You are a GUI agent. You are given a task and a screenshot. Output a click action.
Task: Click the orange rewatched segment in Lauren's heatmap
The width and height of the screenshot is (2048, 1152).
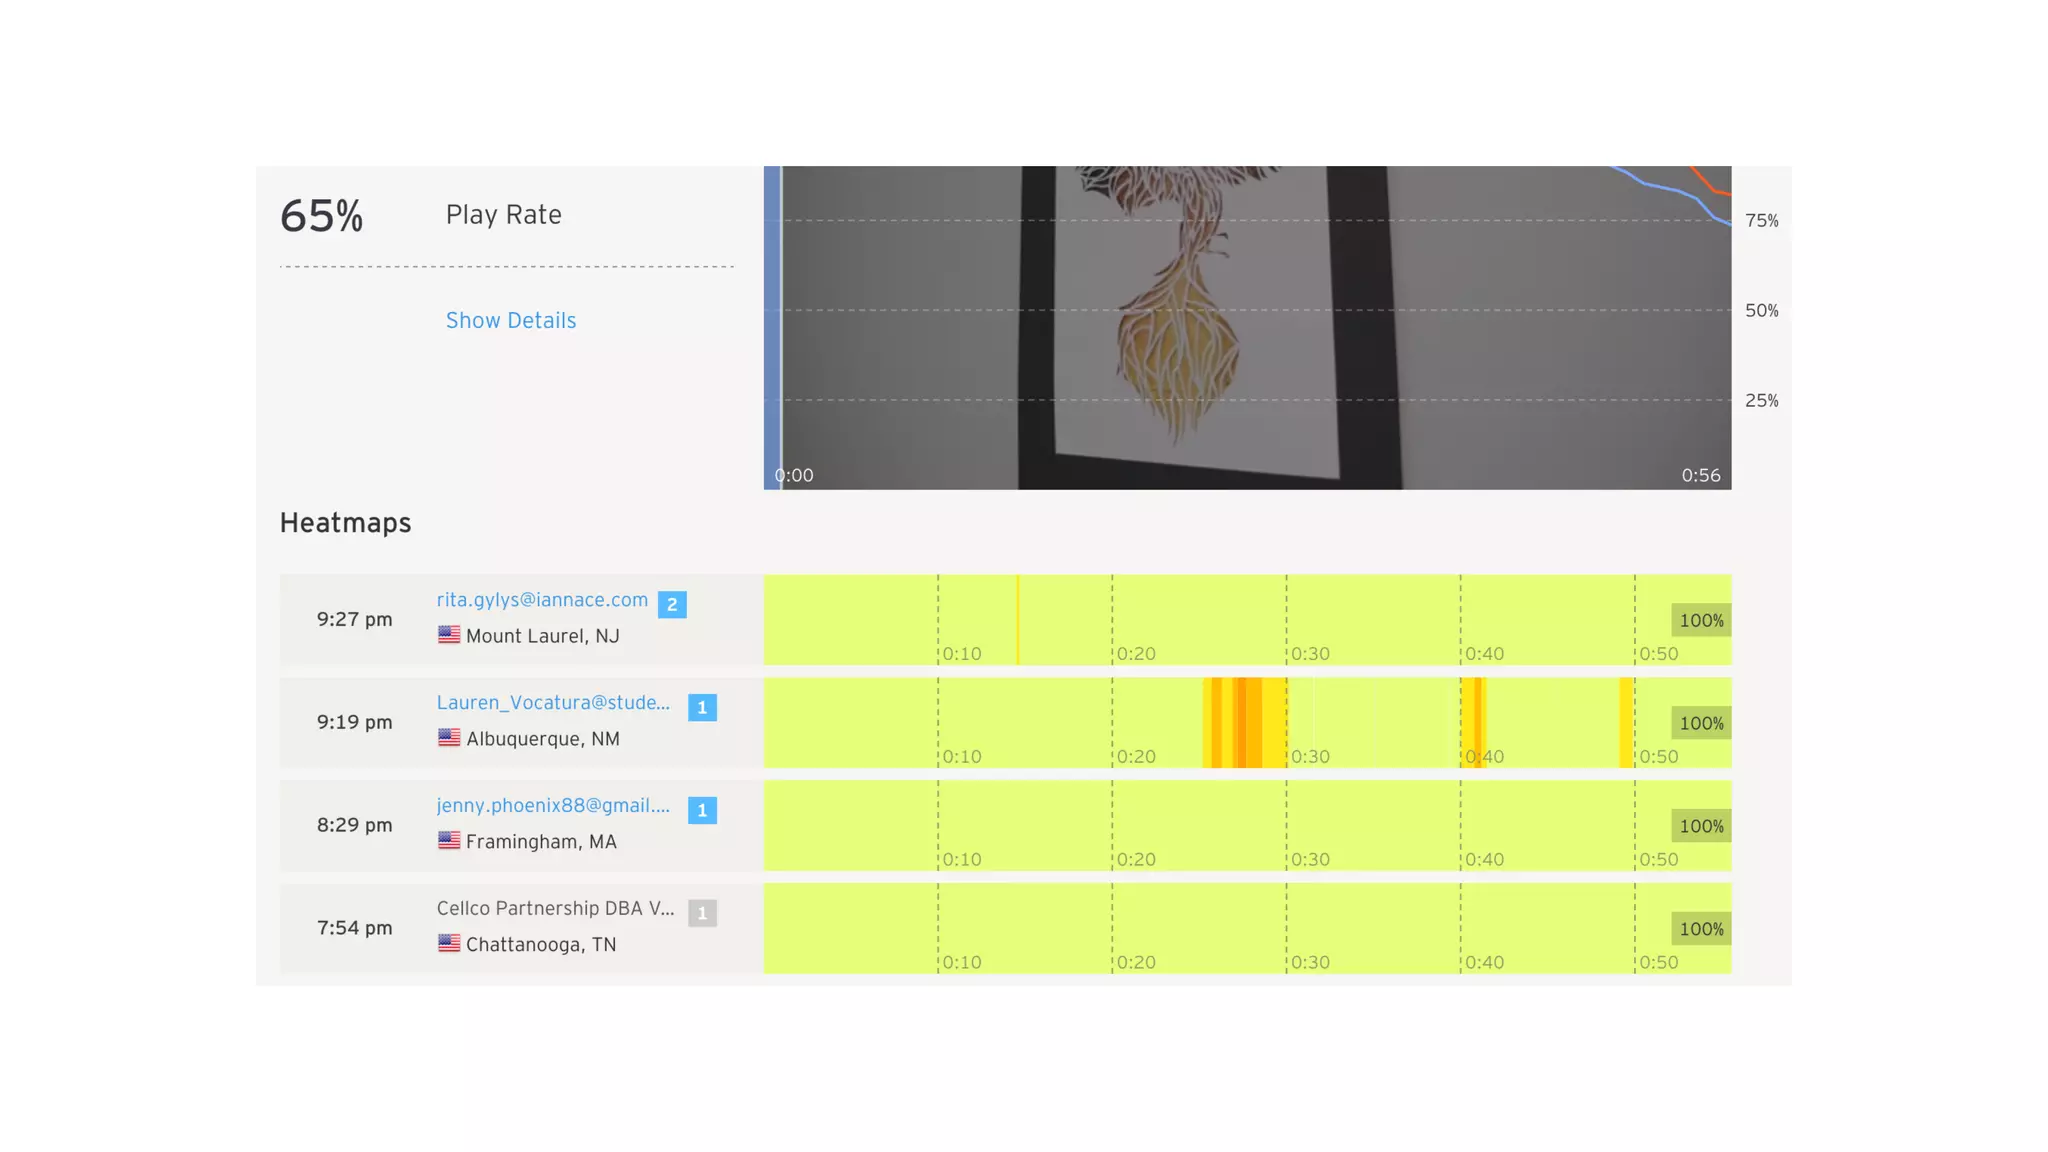[x=1245, y=722]
